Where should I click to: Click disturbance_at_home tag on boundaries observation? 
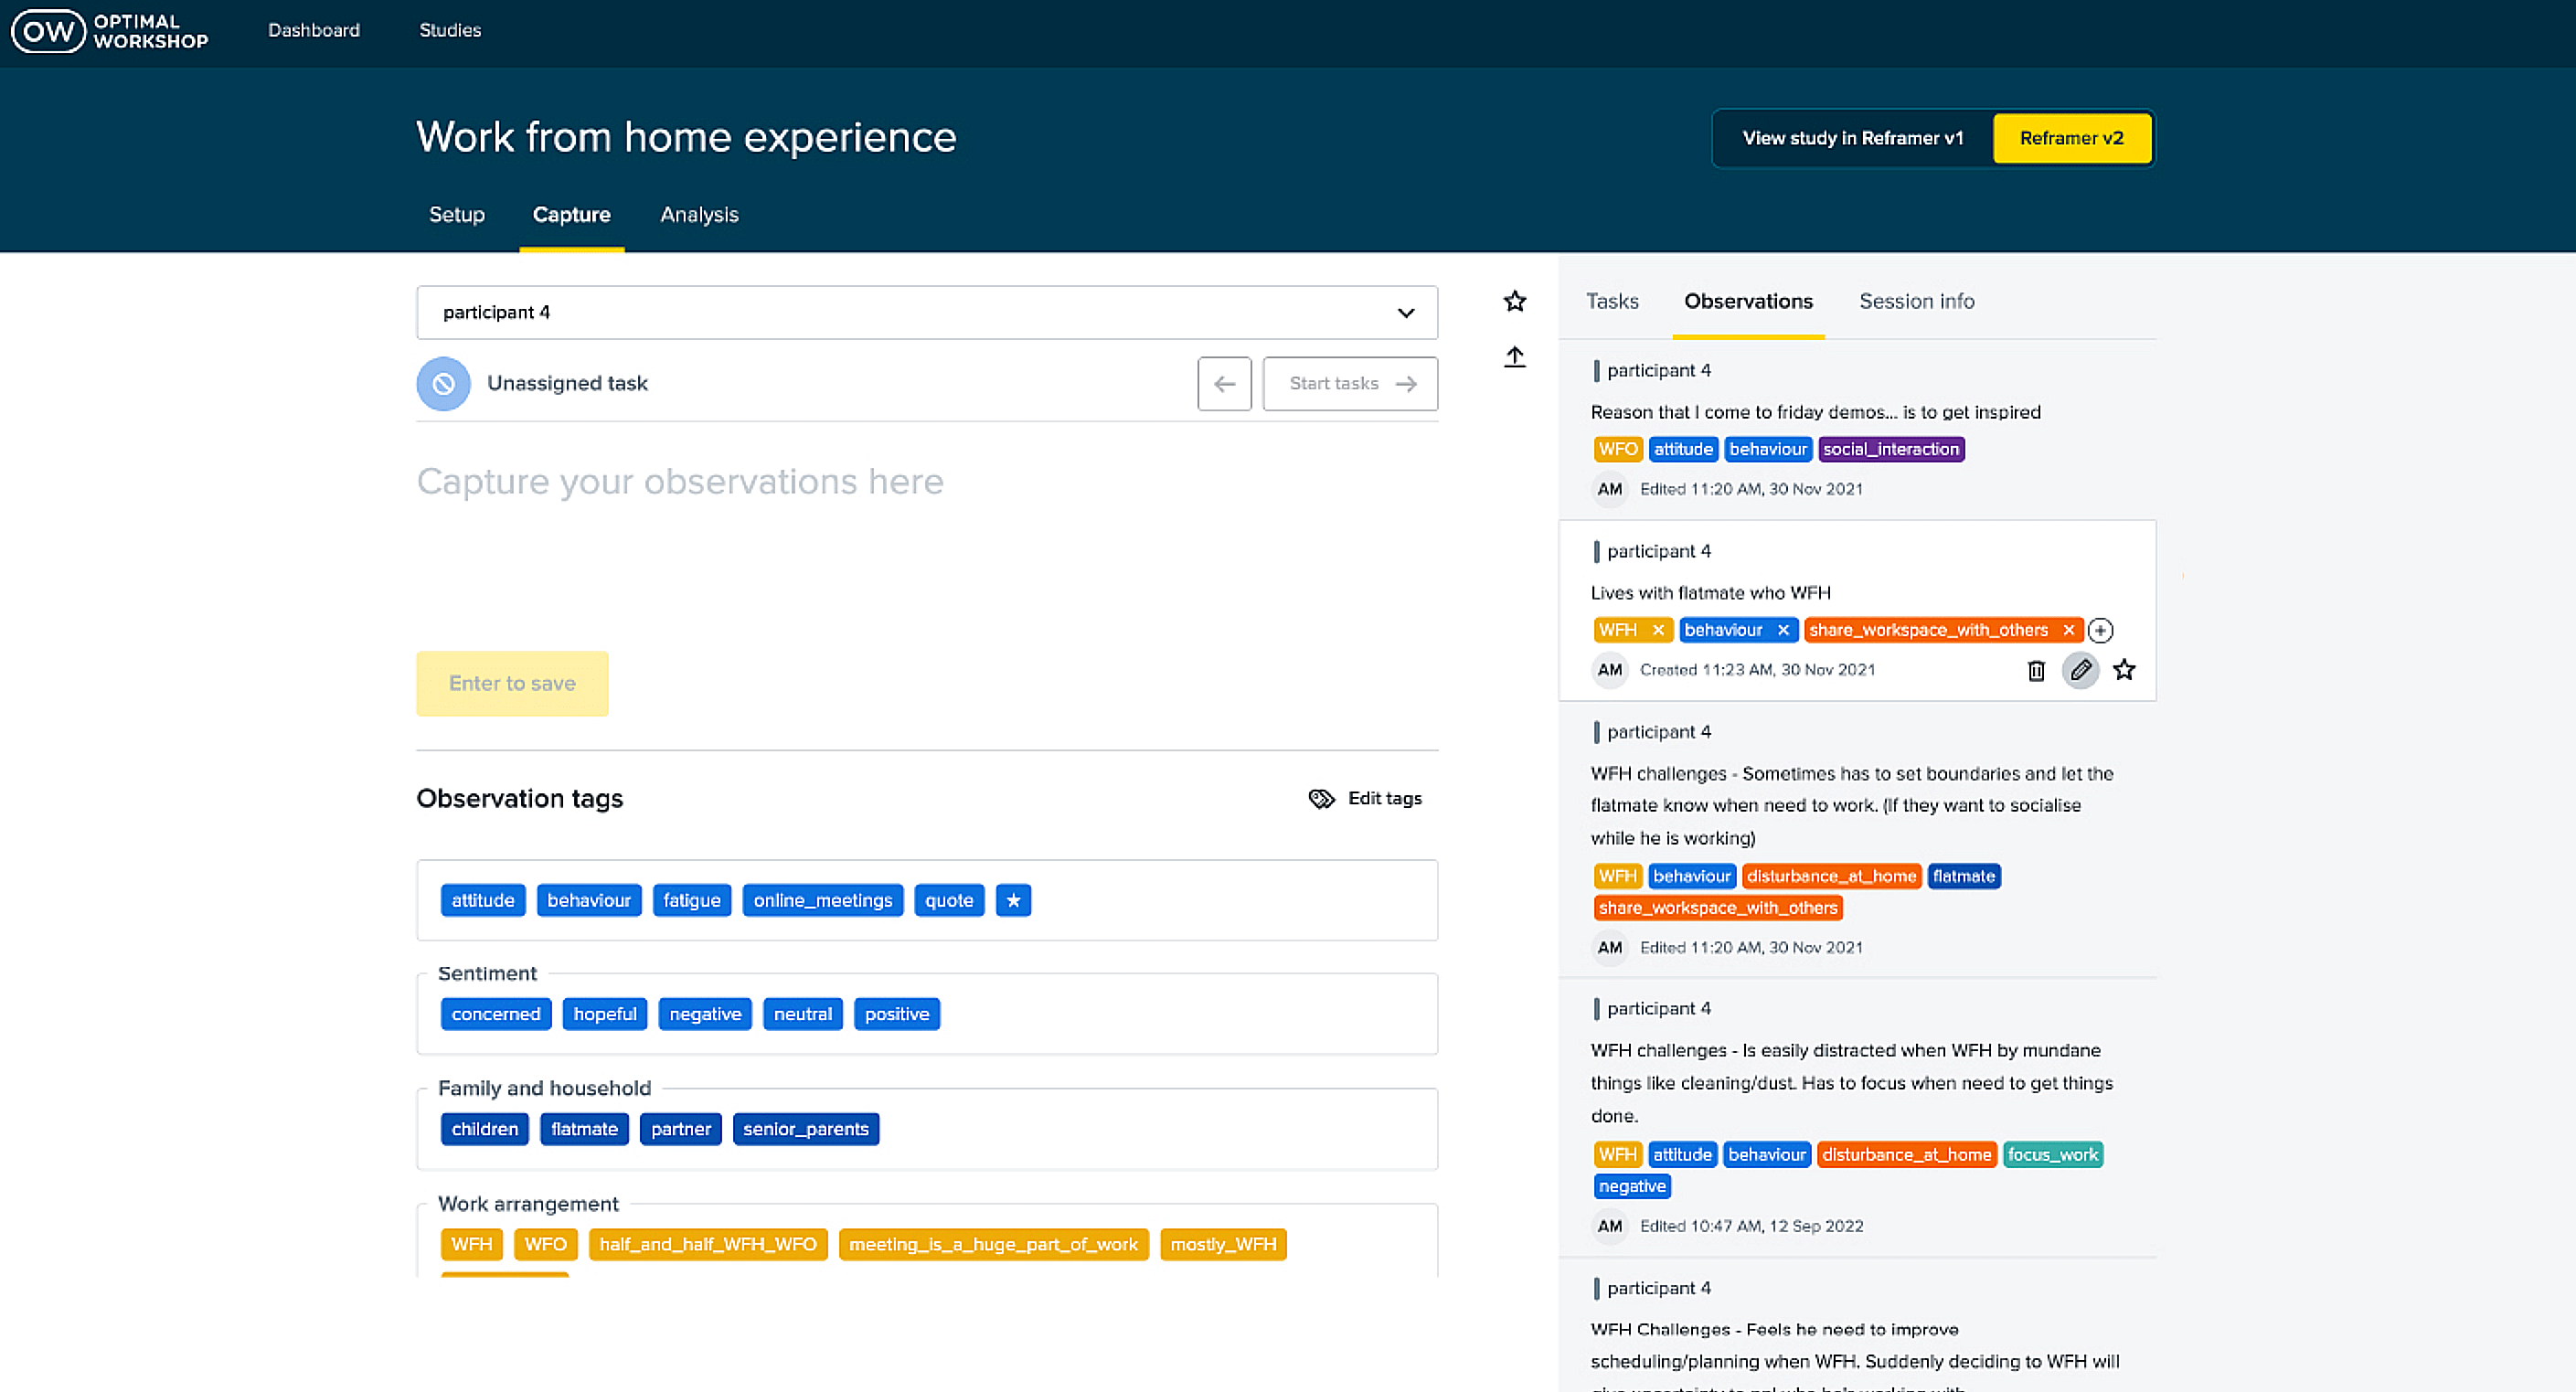[1831, 877]
